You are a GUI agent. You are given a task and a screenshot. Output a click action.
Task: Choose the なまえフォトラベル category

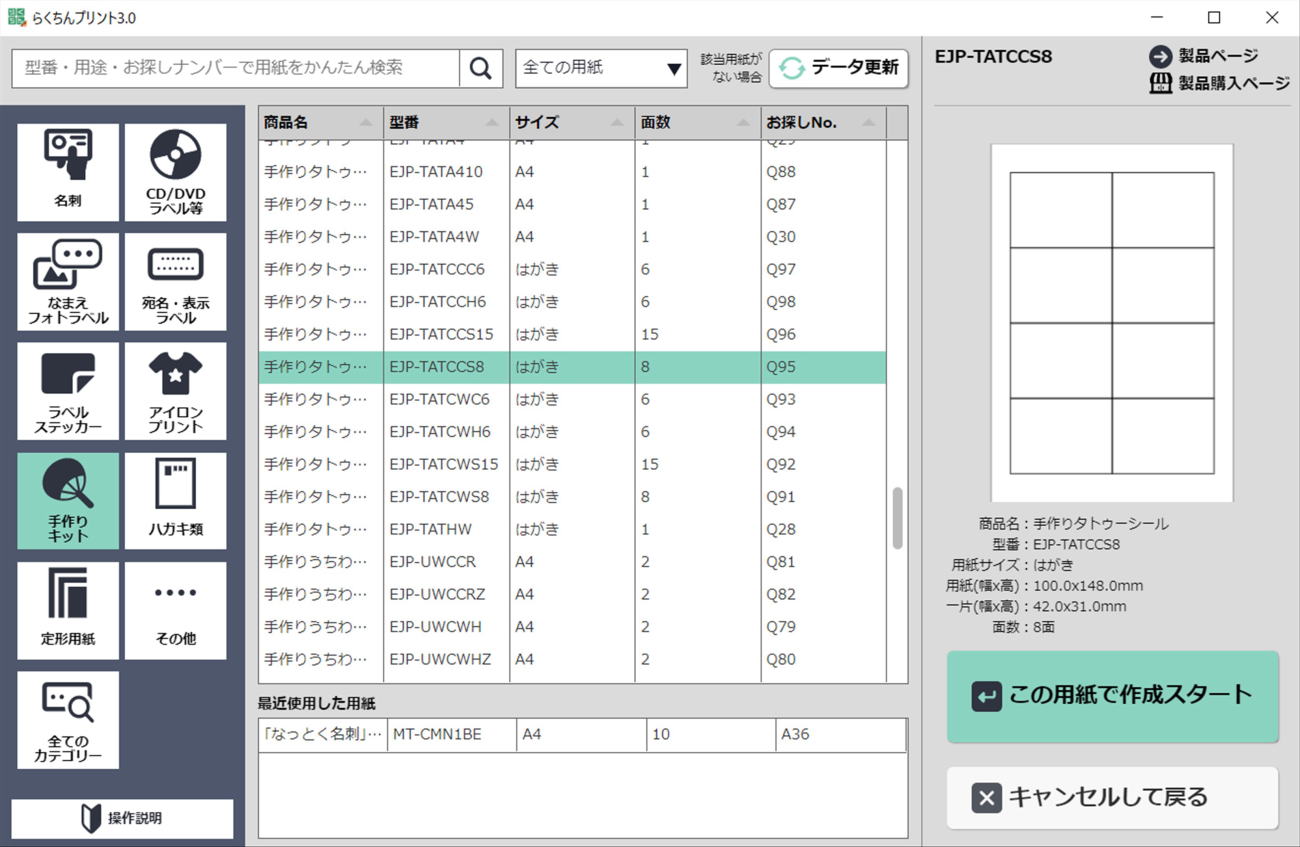[68, 282]
